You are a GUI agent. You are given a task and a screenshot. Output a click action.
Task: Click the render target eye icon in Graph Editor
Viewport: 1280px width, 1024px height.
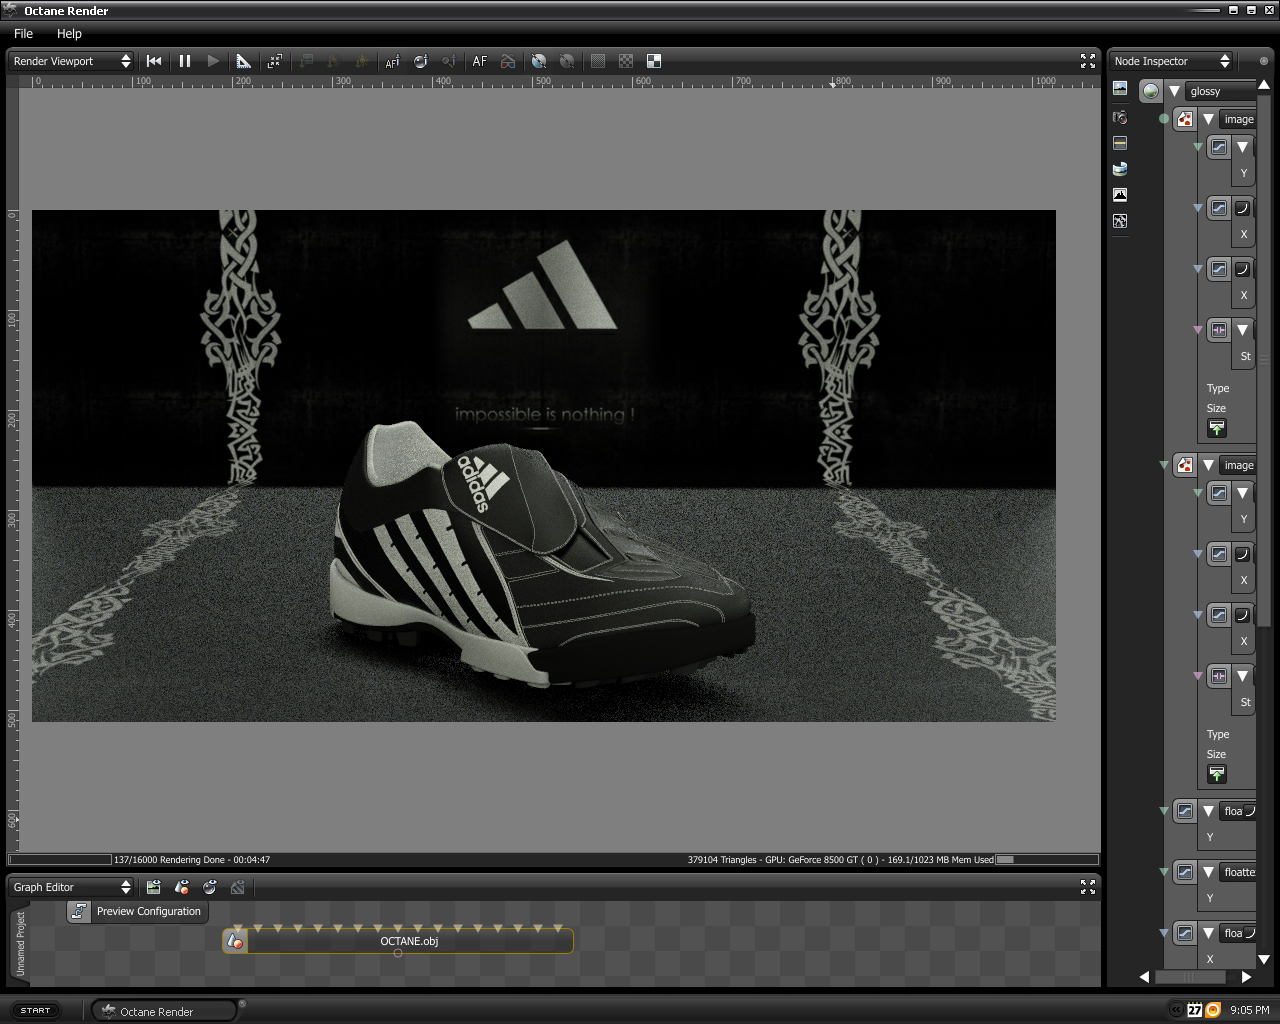pyautogui.click(x=153, y=887)
